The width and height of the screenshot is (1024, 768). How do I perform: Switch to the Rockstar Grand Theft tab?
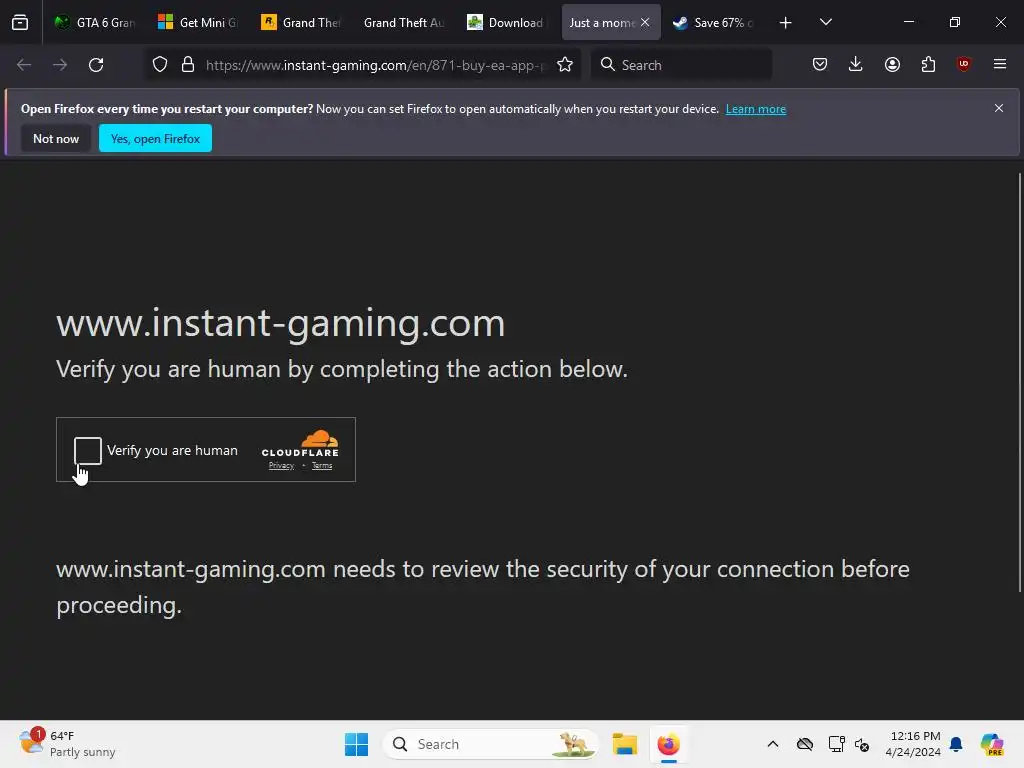[302, 22]
